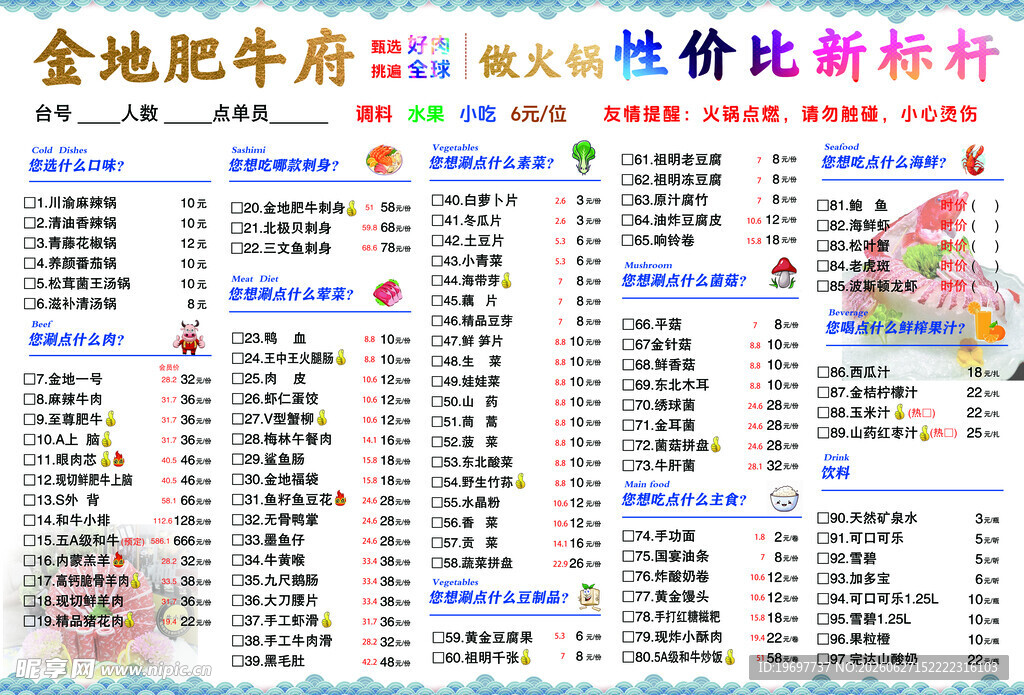Select the checkbox for 91.可口可乐
Screen dimensions: 1024x695
coord(823,538)
